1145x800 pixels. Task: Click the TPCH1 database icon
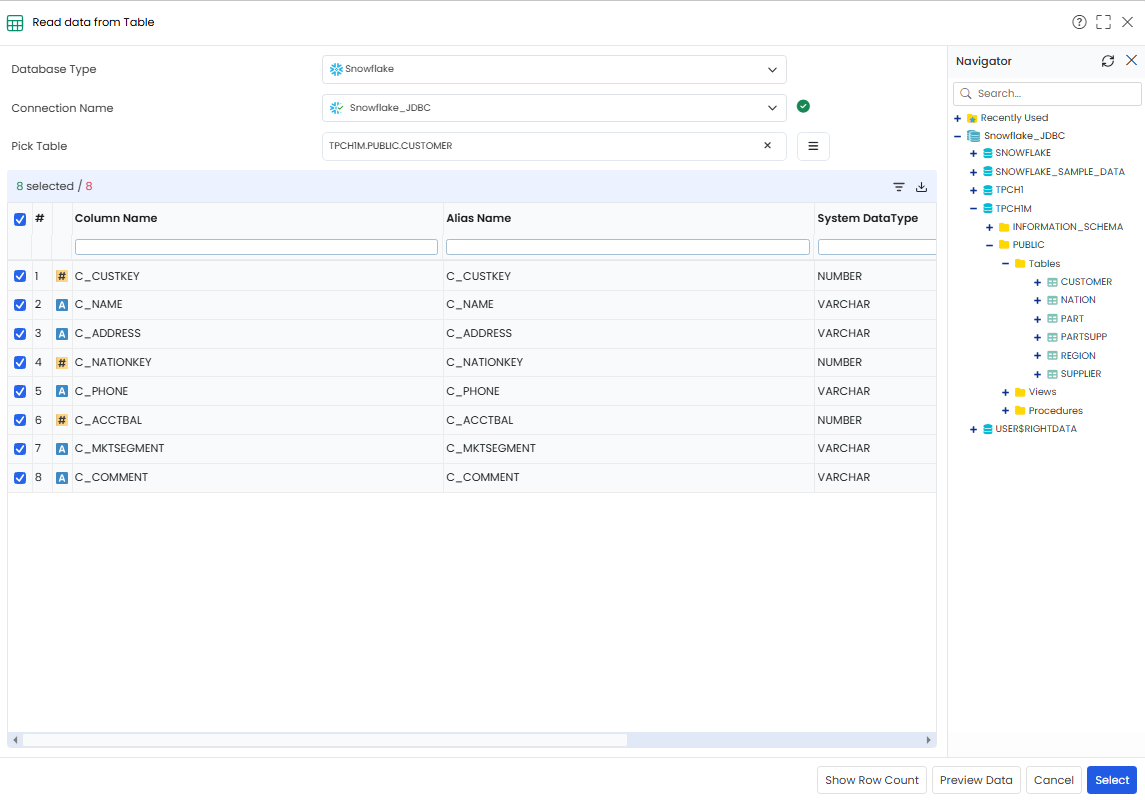pos(987,190)
